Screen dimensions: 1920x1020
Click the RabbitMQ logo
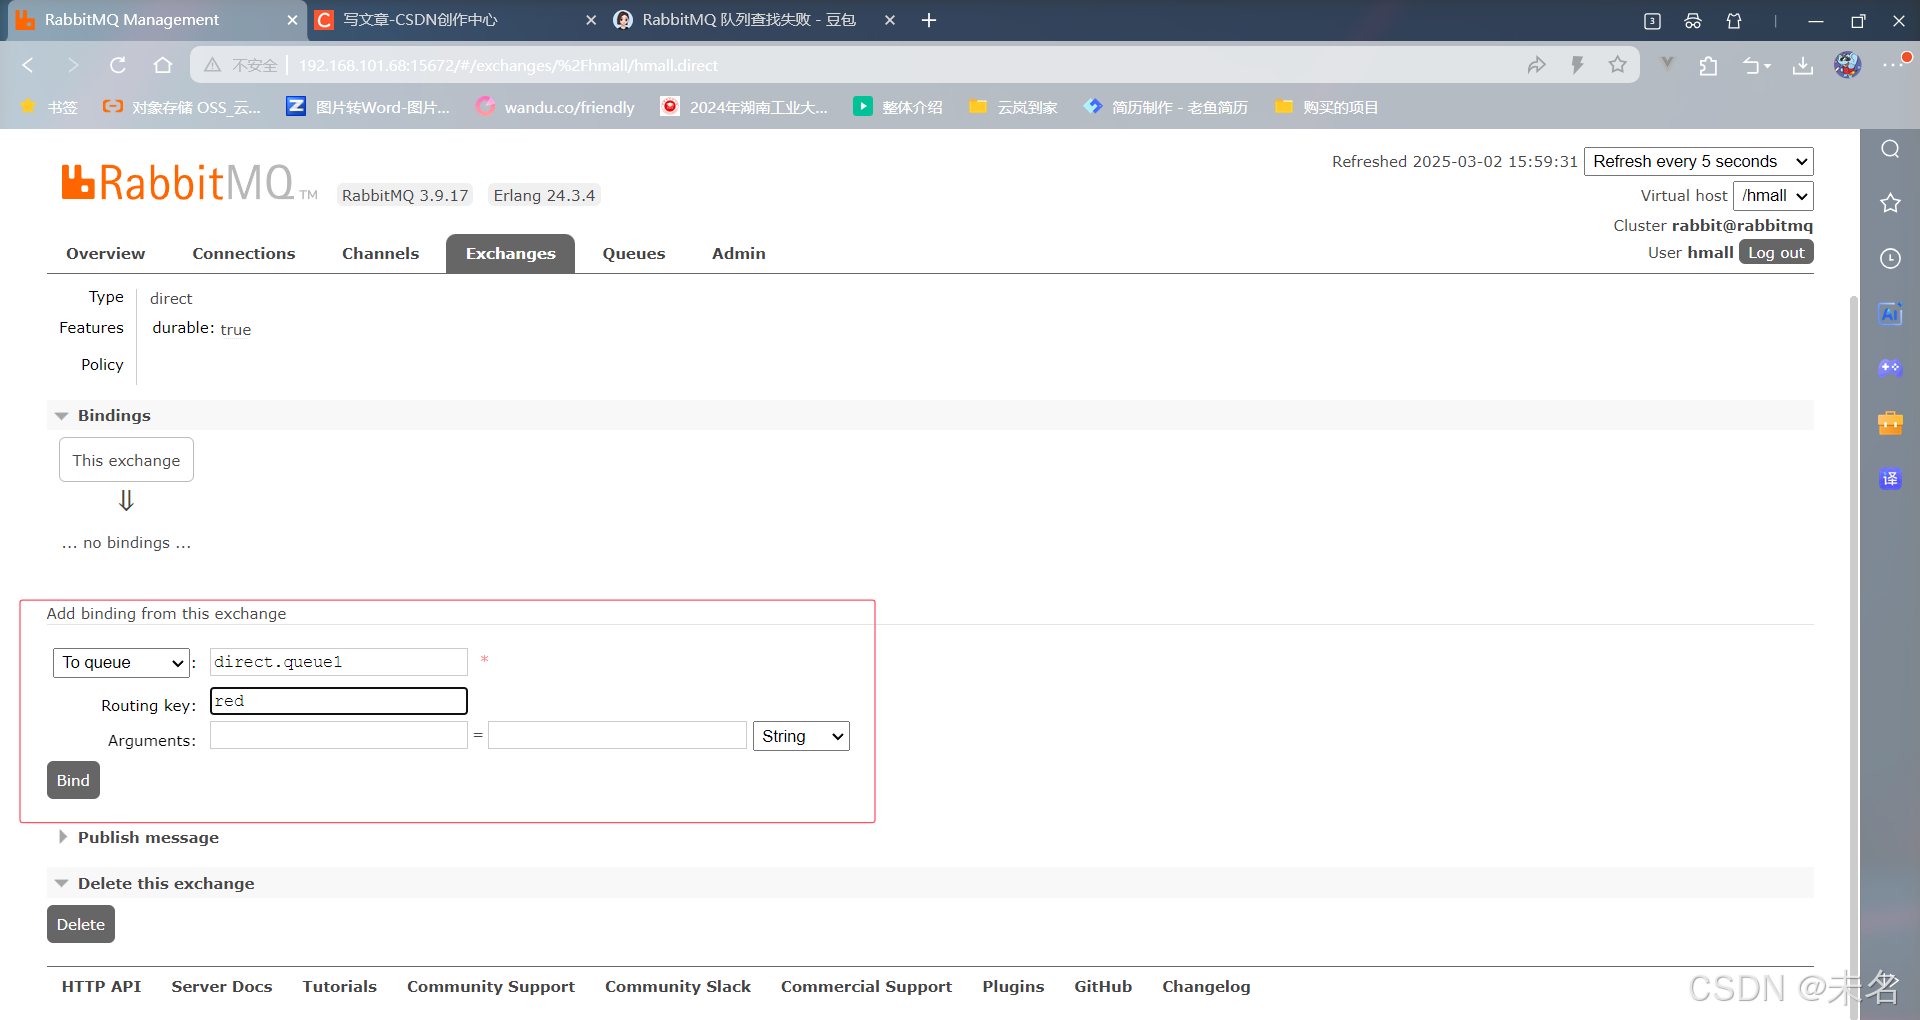pyautogui.click(x=189, y=183)
